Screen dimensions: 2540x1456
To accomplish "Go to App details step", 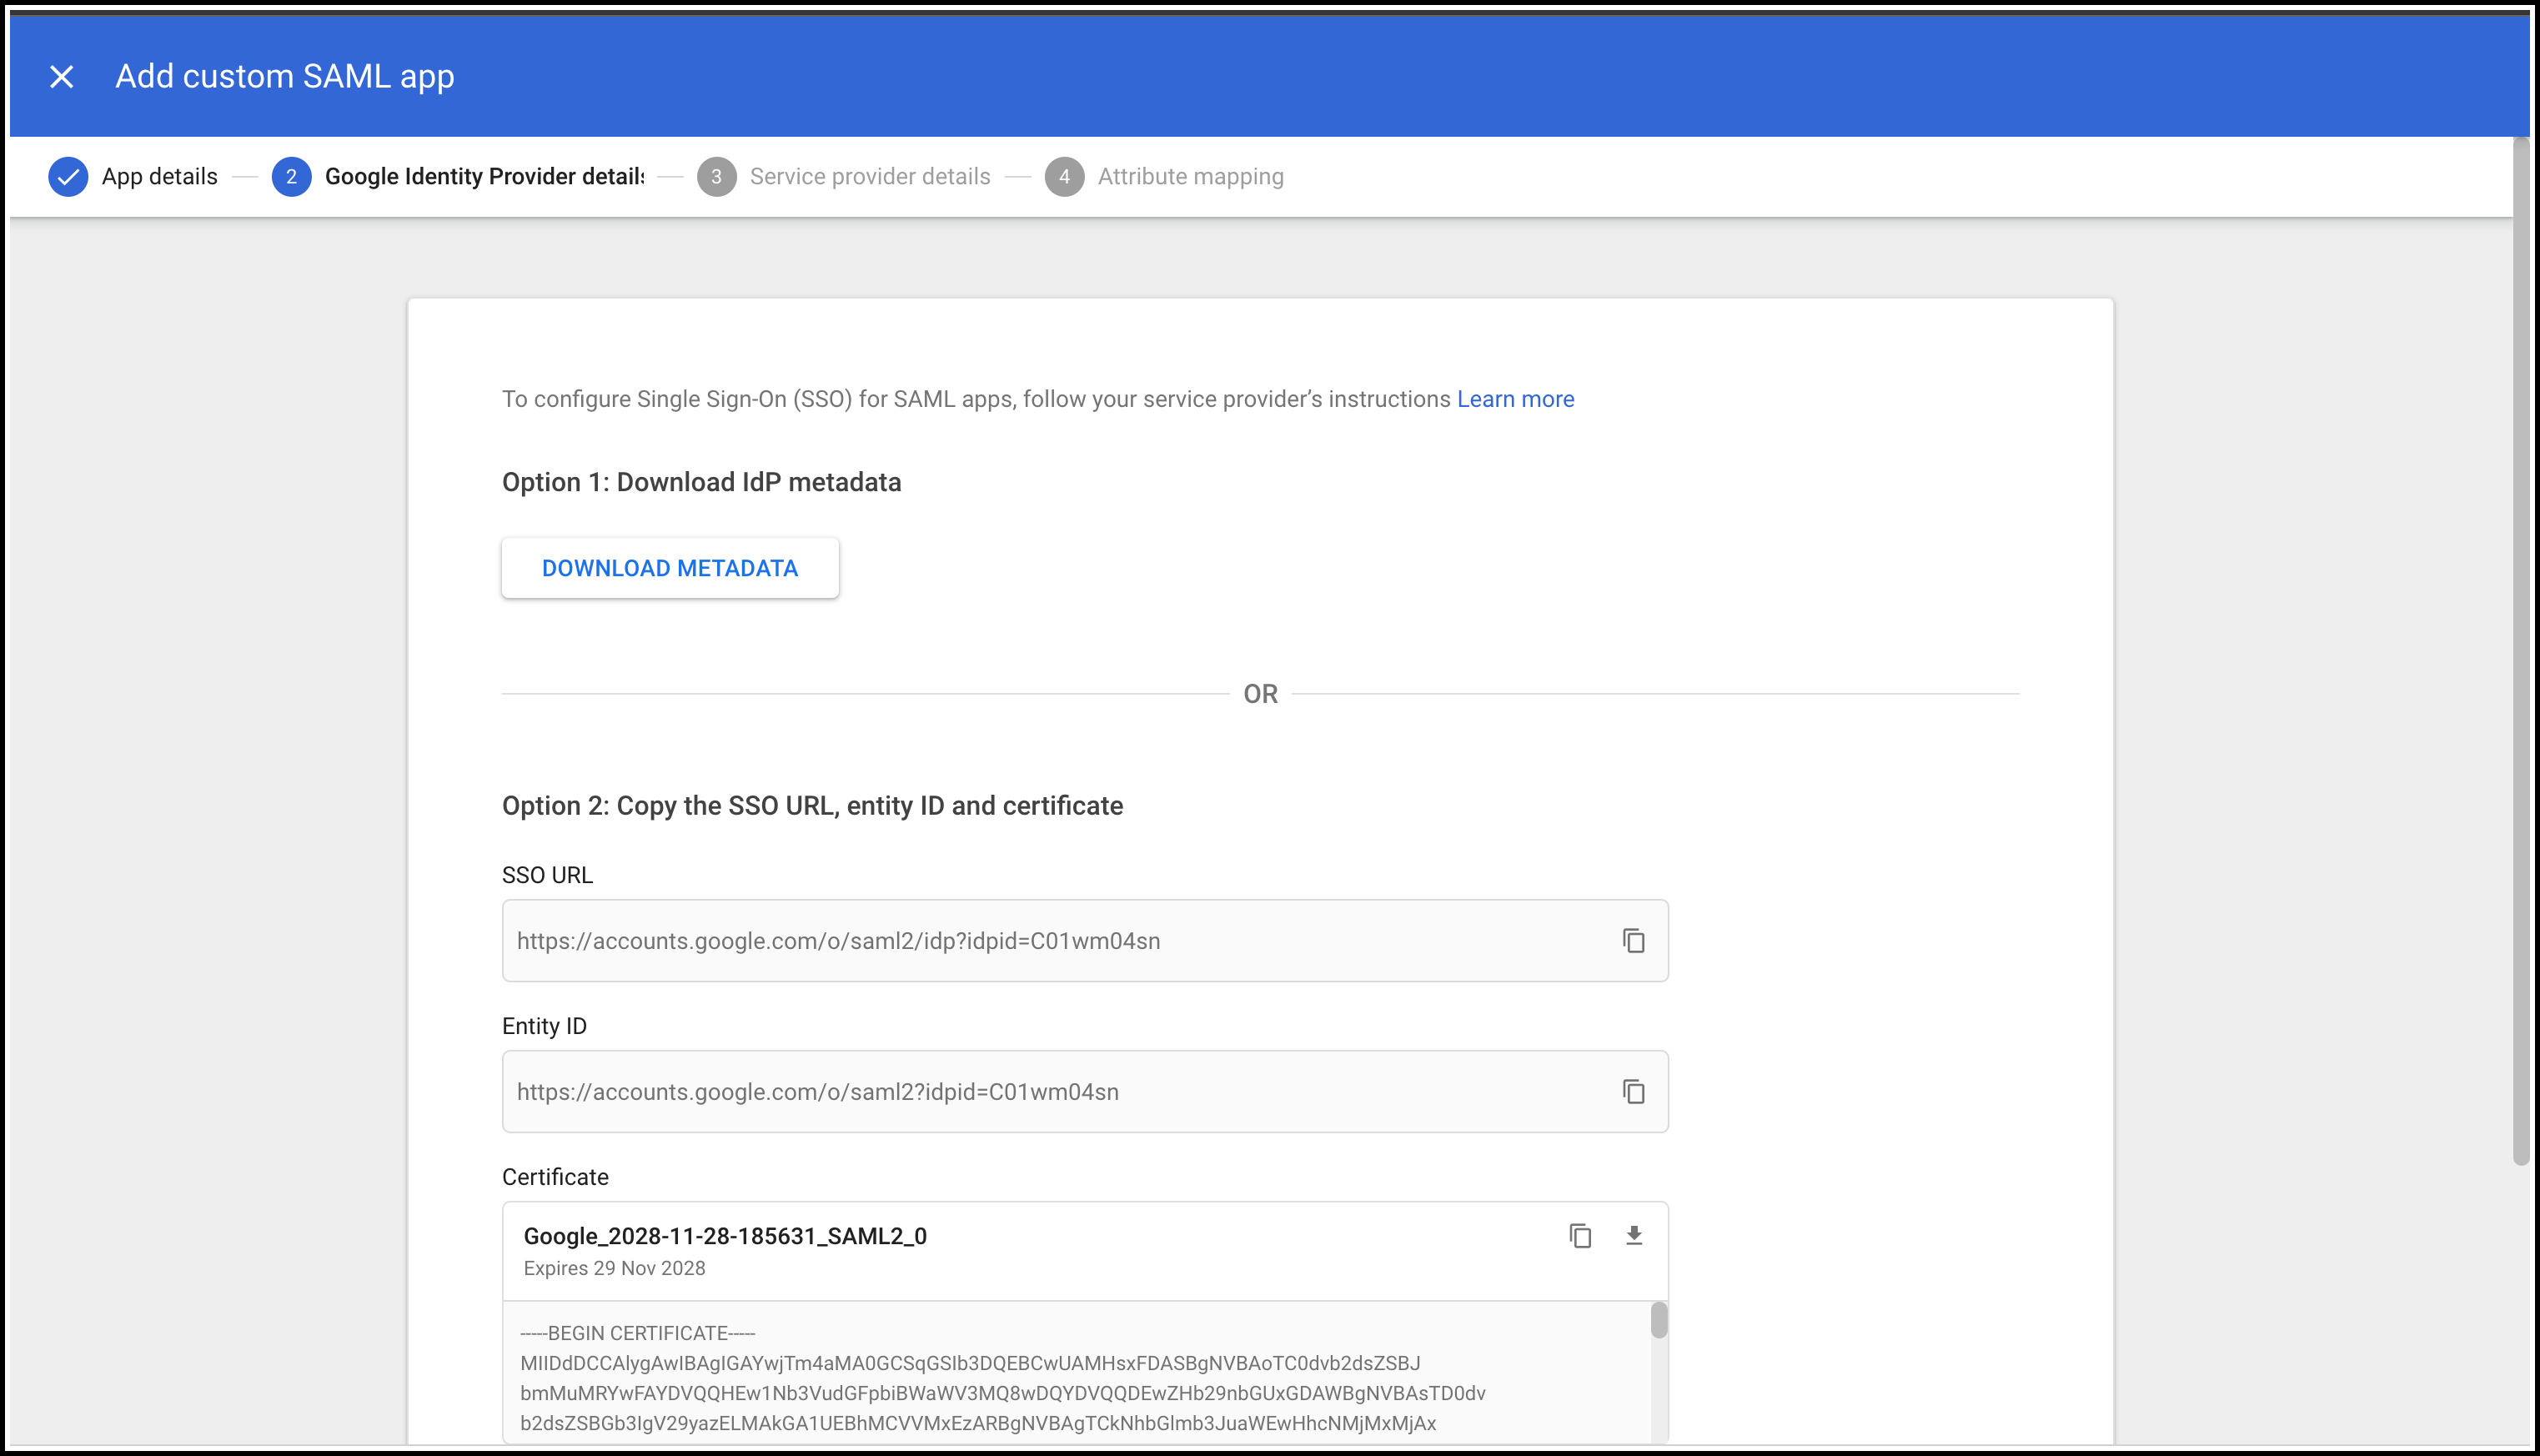I will tap(159, 177).
